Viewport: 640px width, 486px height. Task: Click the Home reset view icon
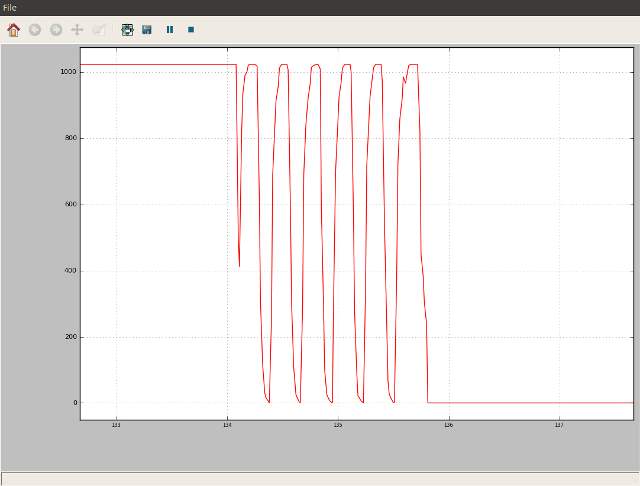coord(13,30)
